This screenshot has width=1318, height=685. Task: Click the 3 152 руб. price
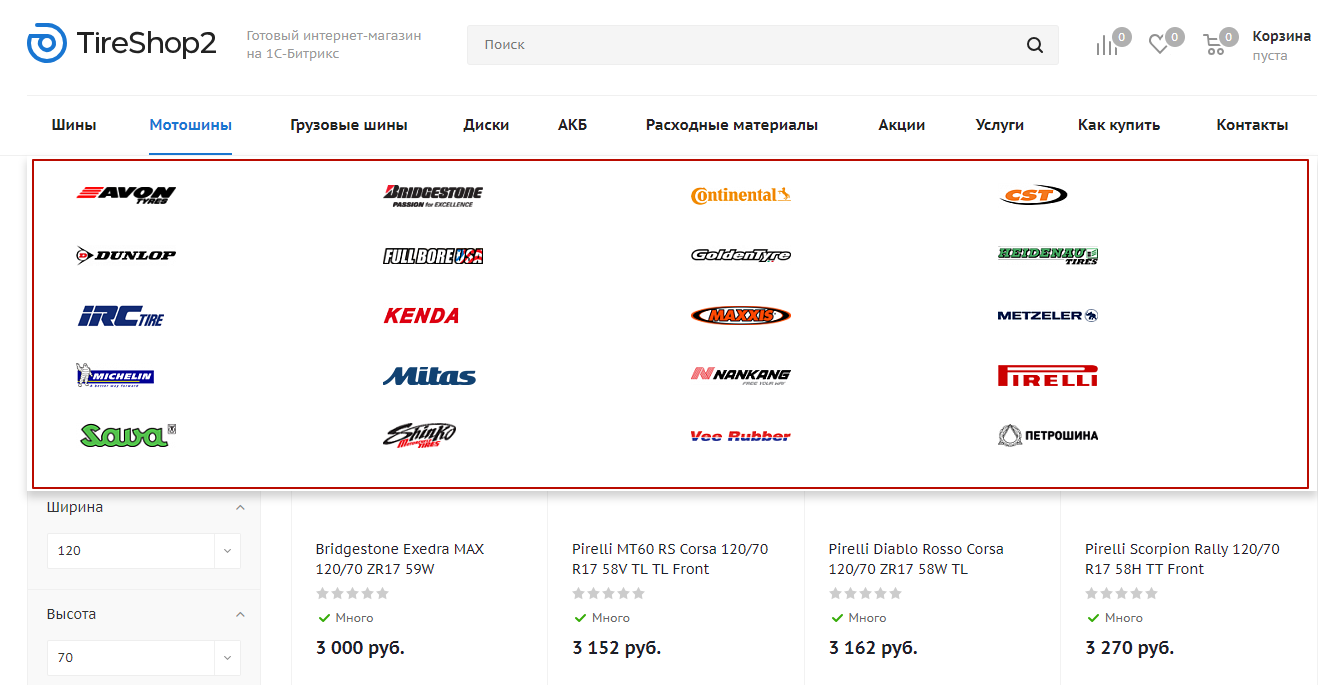(x=617, y=648)
